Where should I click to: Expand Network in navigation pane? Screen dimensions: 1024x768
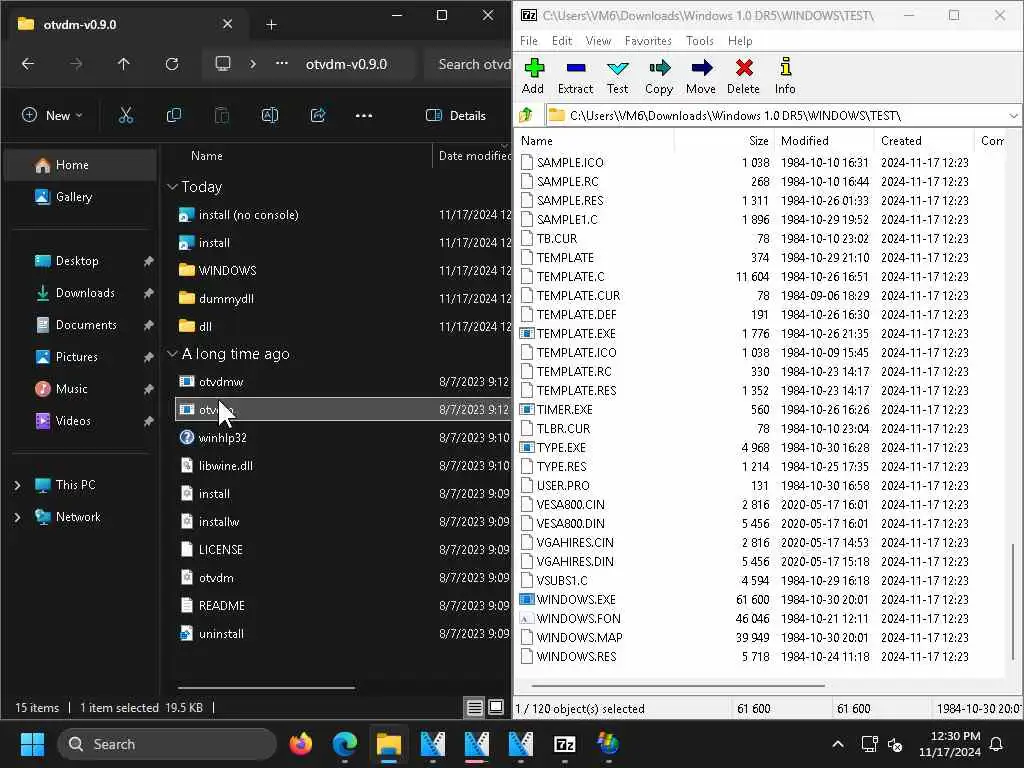18,517
